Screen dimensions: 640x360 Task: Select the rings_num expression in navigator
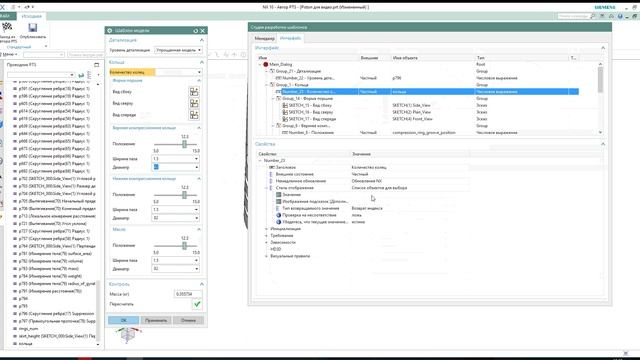tap(29, 329)
